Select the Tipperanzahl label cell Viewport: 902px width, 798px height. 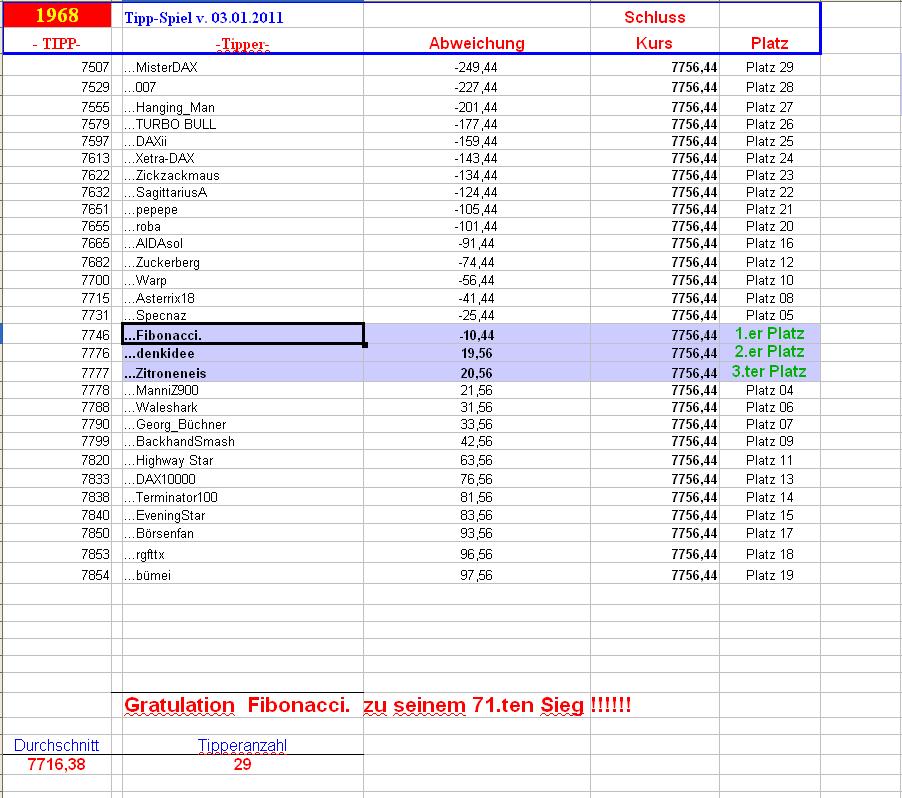pyautogui.click(x=242, y=746)
